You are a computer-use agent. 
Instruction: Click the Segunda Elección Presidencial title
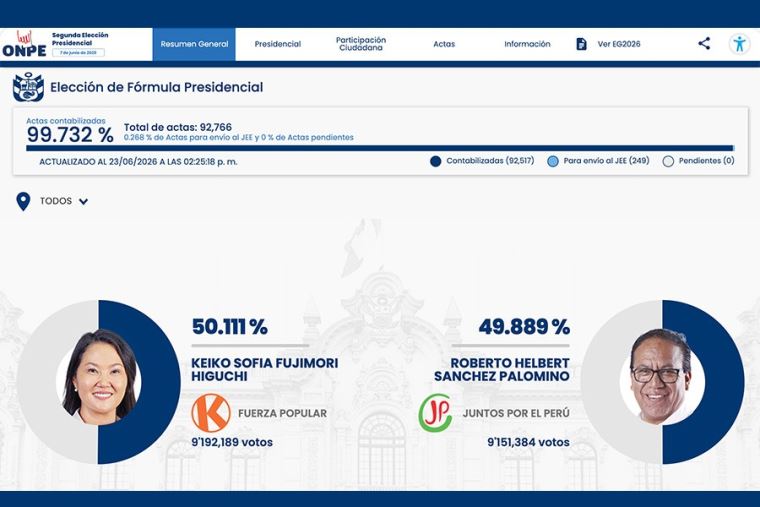pos(80,39)
